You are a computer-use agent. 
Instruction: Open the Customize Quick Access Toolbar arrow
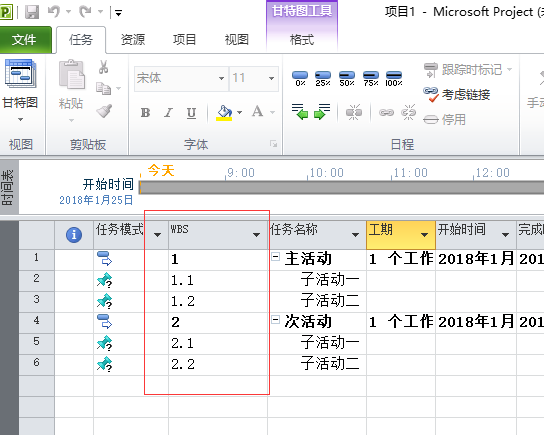pyautogui.click(x=118, y=13)
